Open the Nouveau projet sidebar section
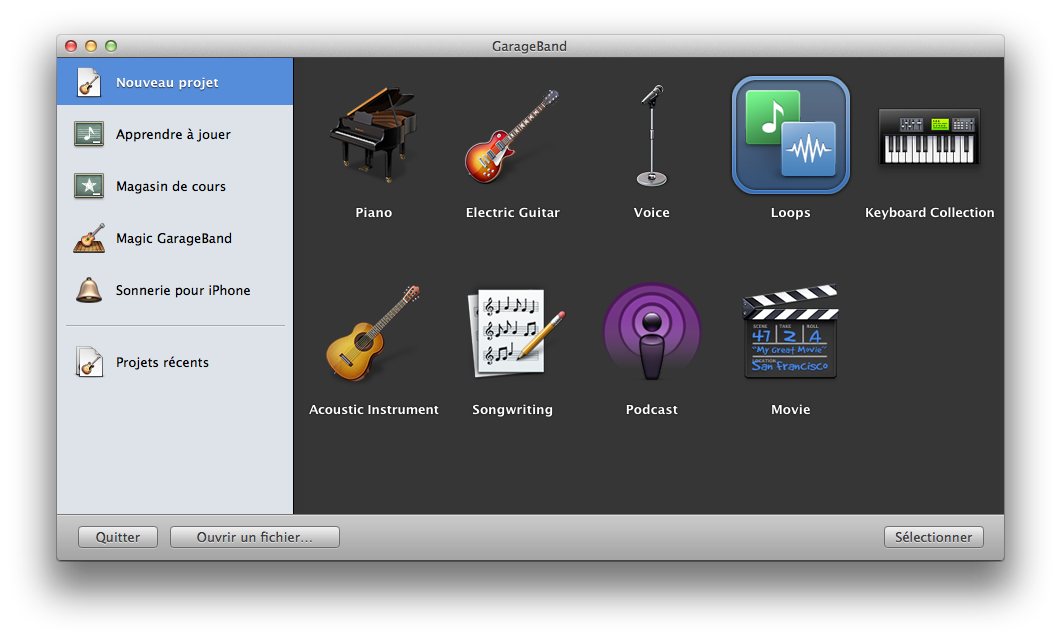This screenshot has width=1061, height=640. tap(167, 83)
